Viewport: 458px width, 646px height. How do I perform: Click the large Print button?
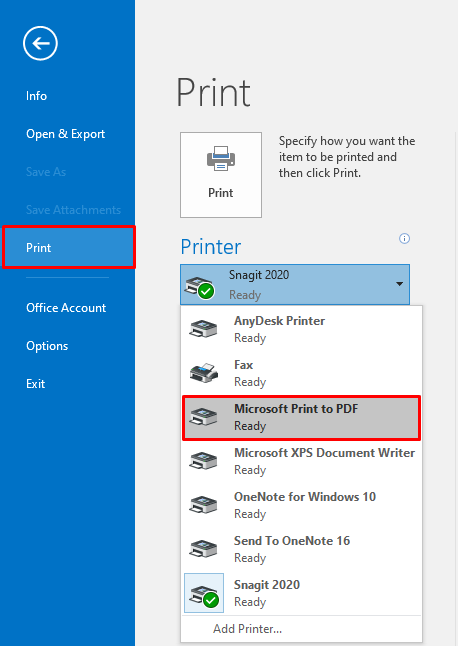[x=221, y=175]
